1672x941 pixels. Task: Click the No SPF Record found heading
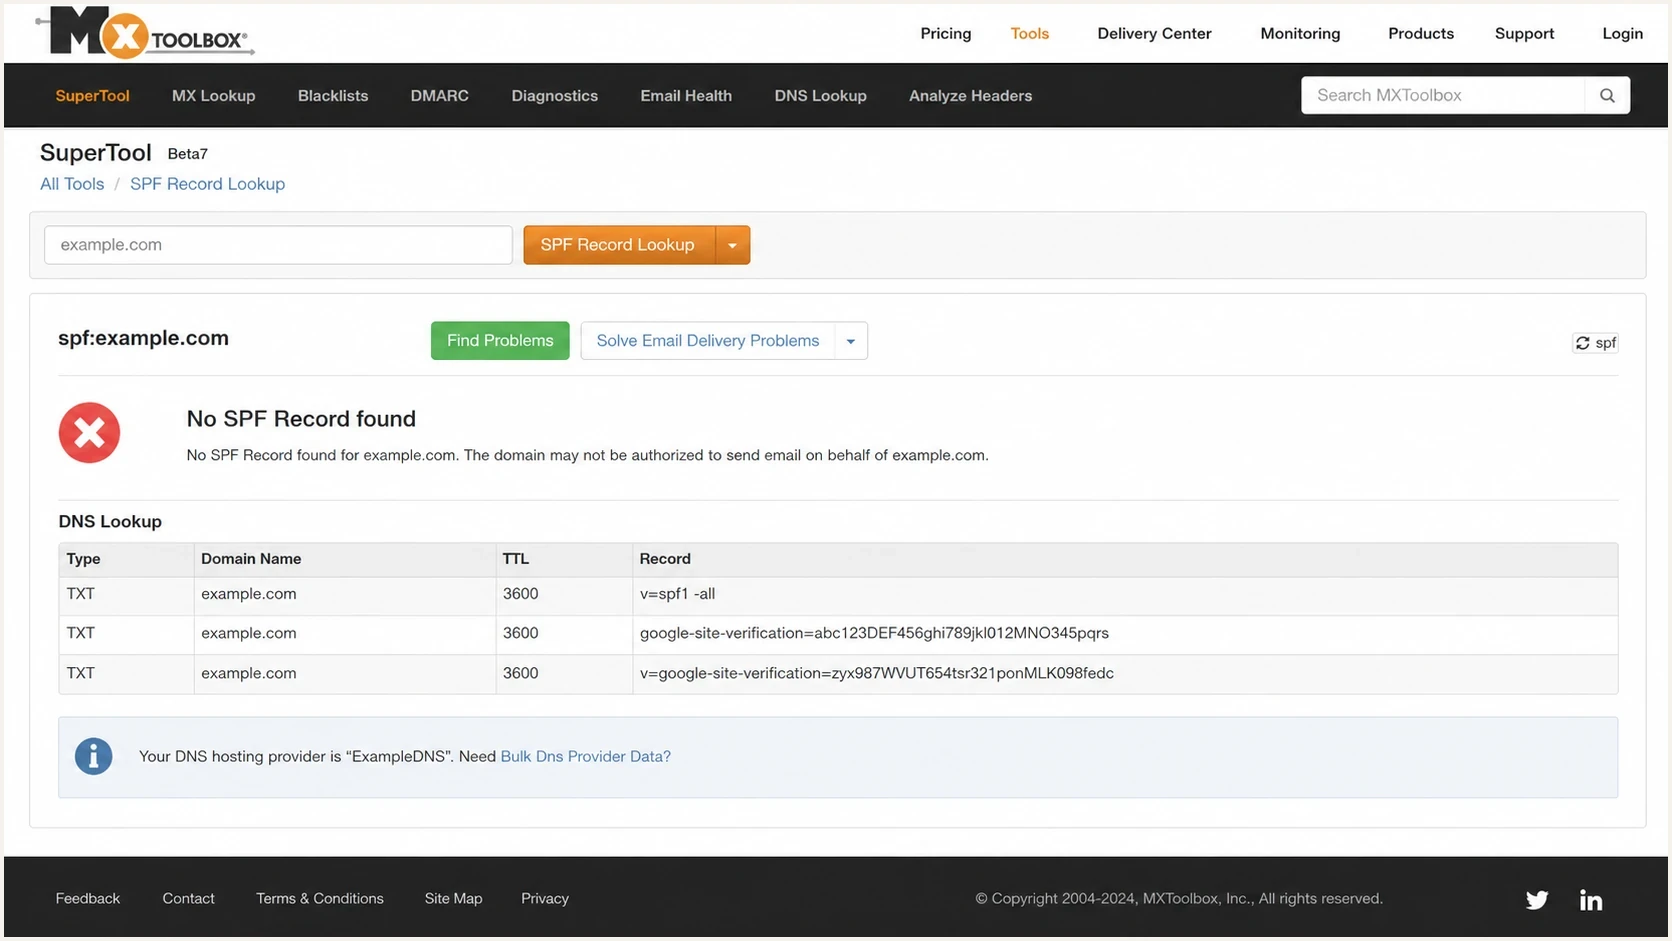(x=301, y=419)
